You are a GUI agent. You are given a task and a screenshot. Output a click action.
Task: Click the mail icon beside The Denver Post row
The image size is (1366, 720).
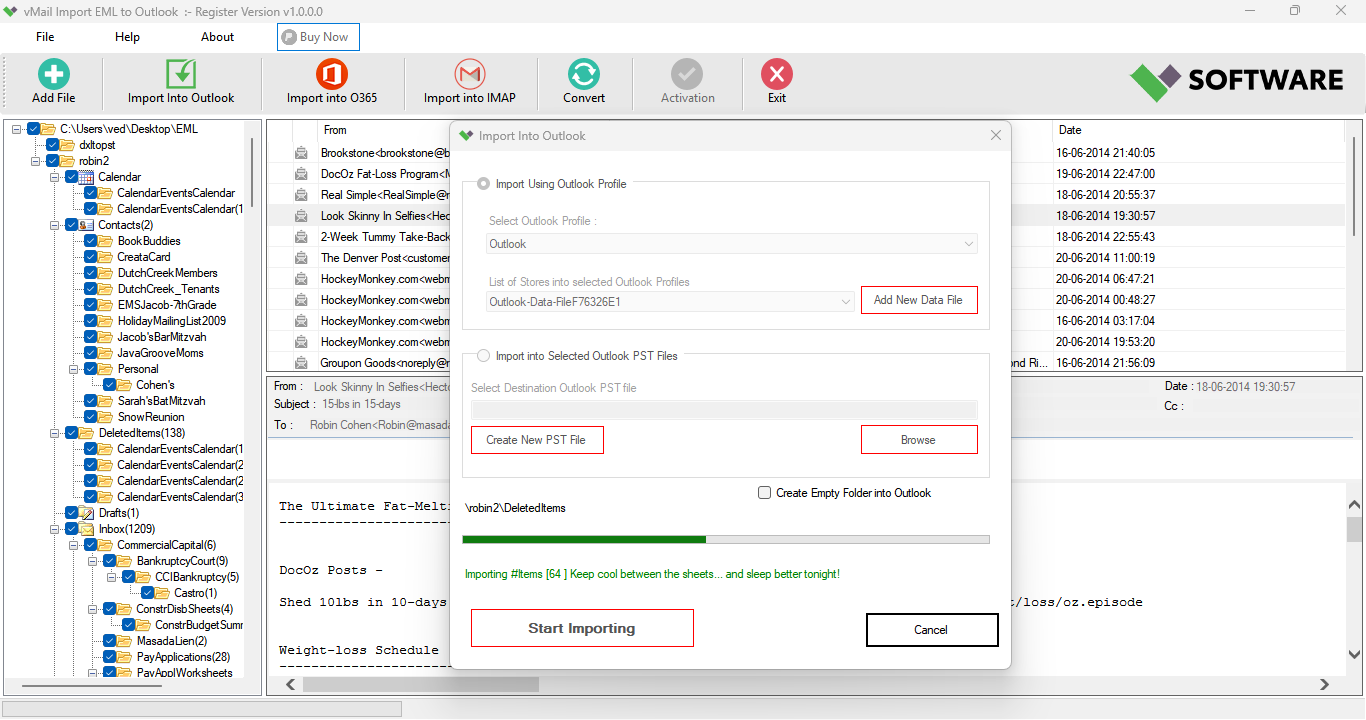click(300, 258)
